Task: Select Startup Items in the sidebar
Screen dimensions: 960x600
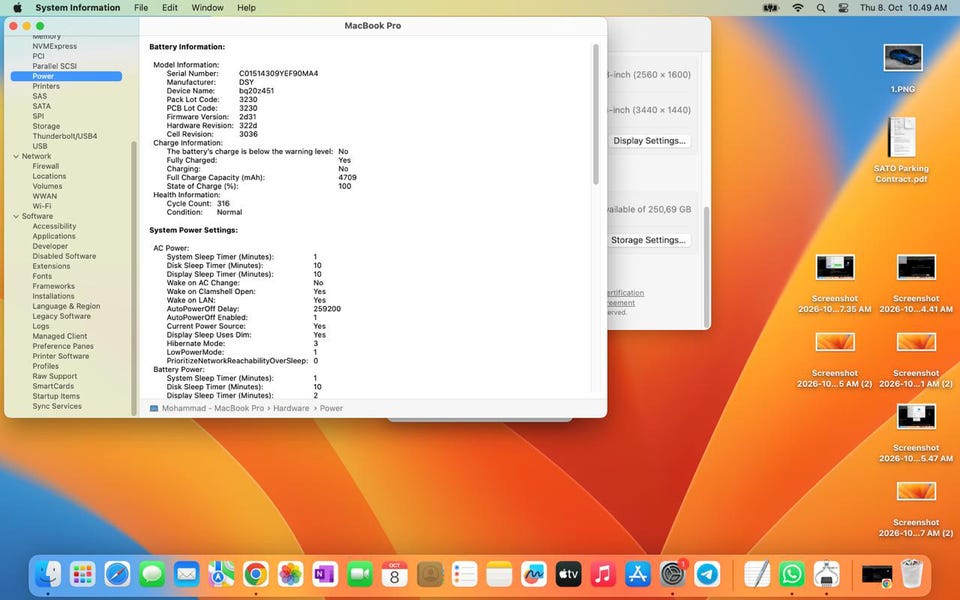Action: pos(56,396)
